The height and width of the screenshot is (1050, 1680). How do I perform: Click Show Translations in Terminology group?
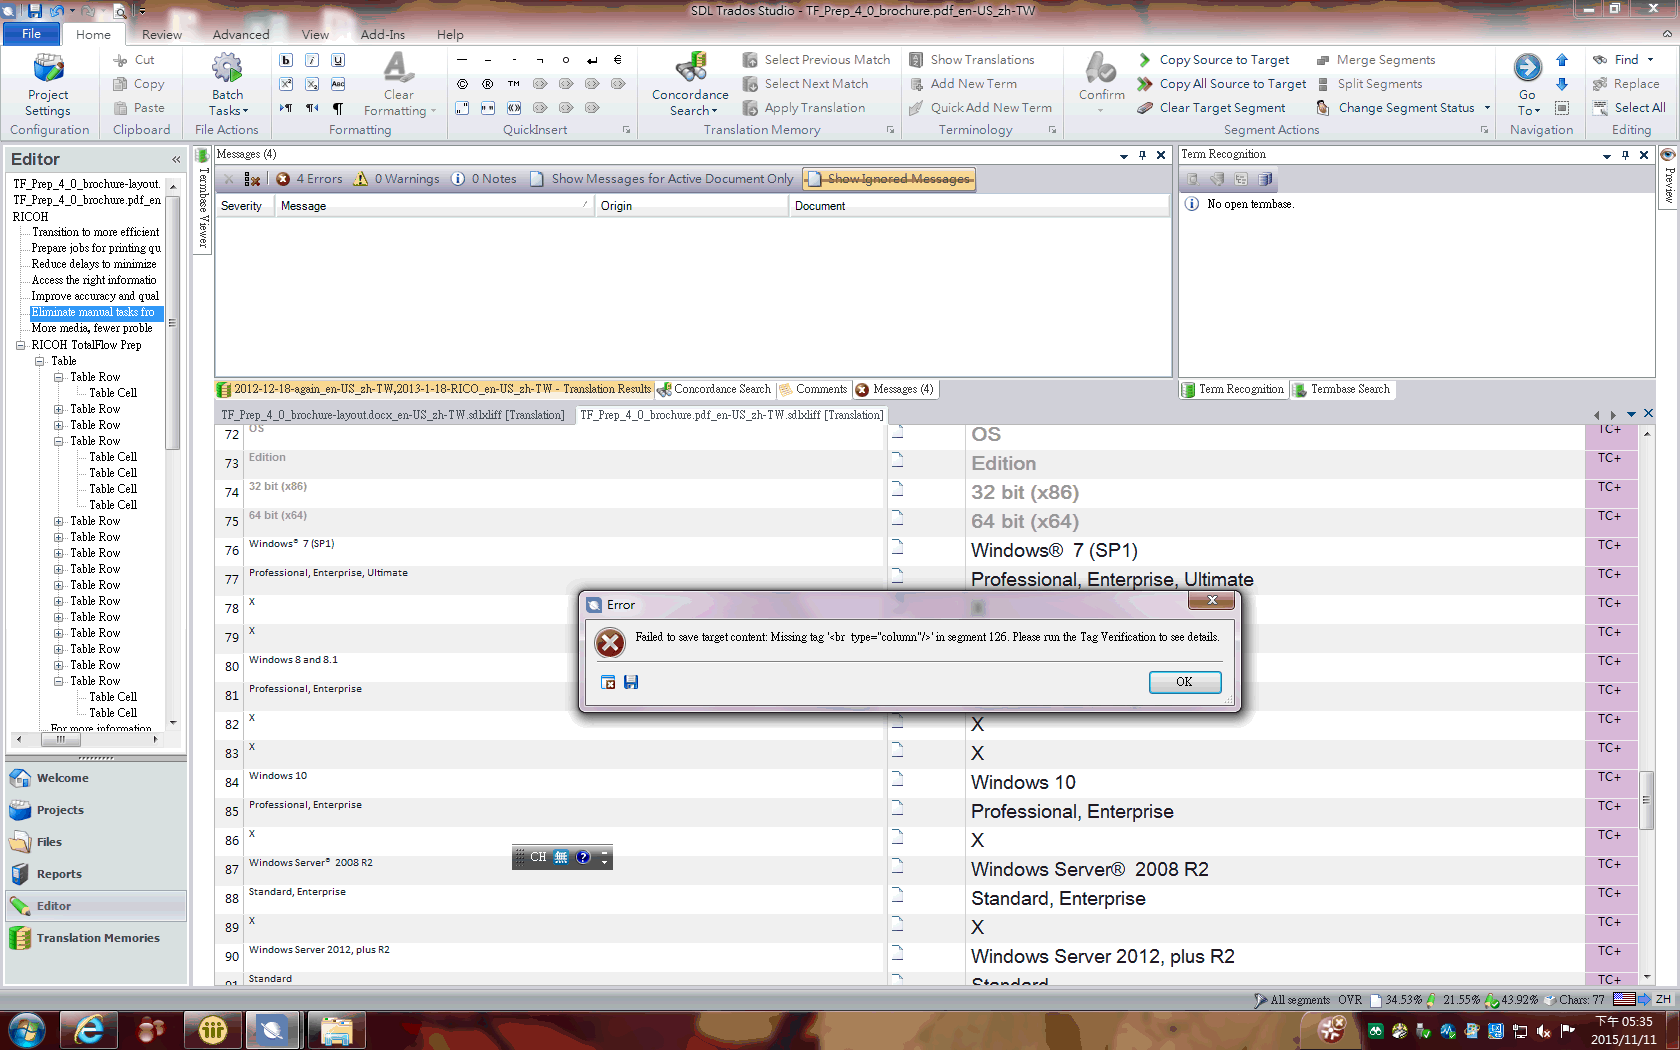point(971,60)
